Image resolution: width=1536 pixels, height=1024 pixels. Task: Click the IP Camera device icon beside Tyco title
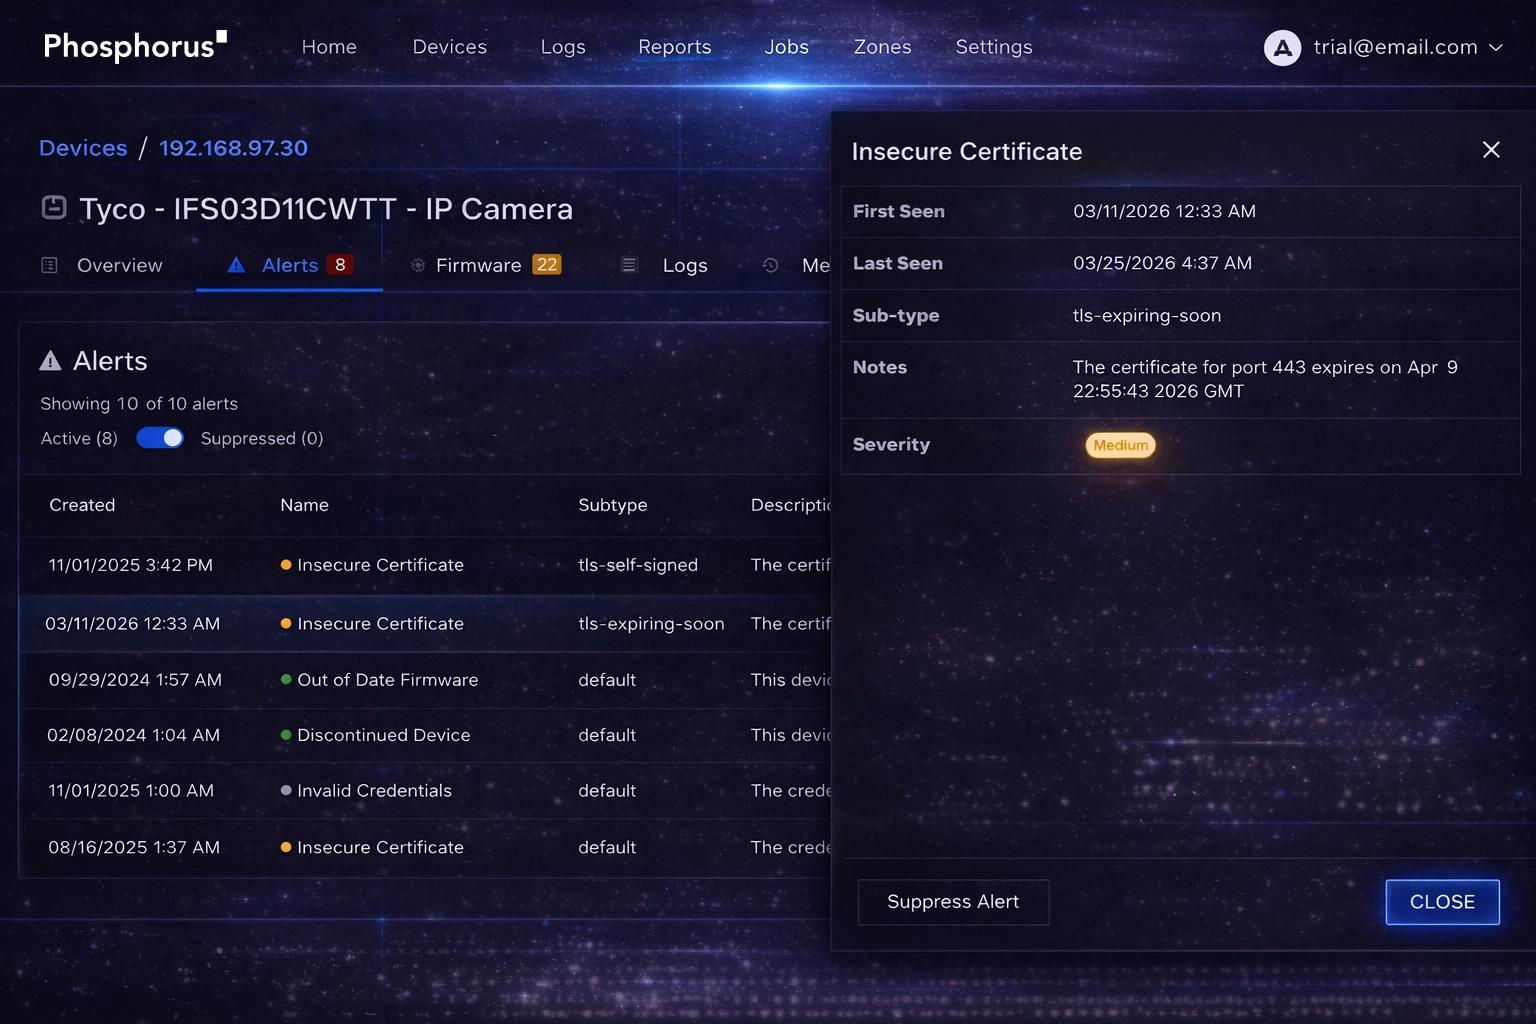coord(51,207)
